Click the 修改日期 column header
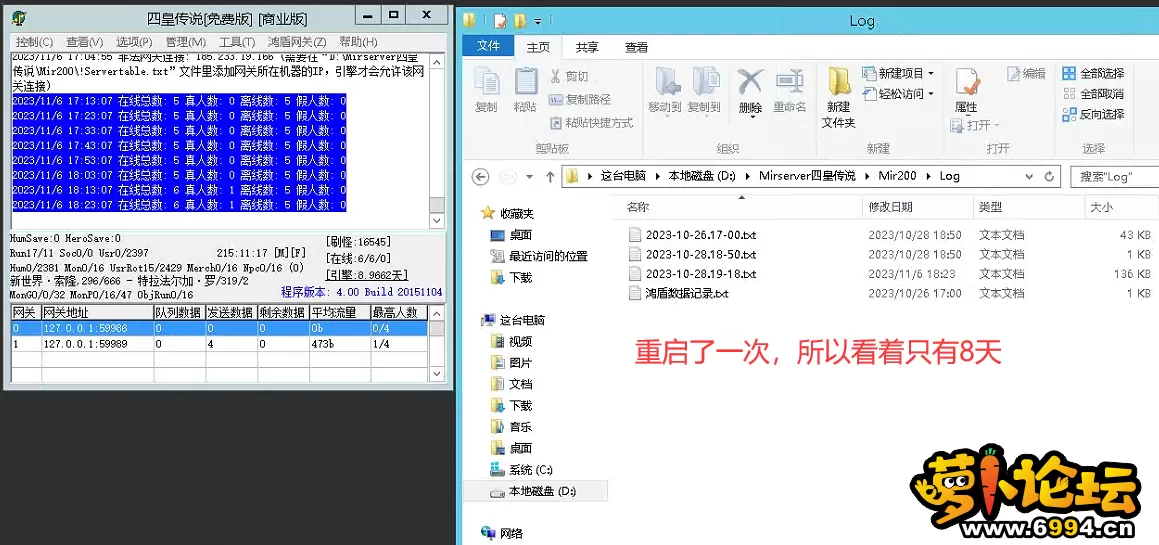The height and width of the screenshot is (545, 1159). [x=918, y=207]
